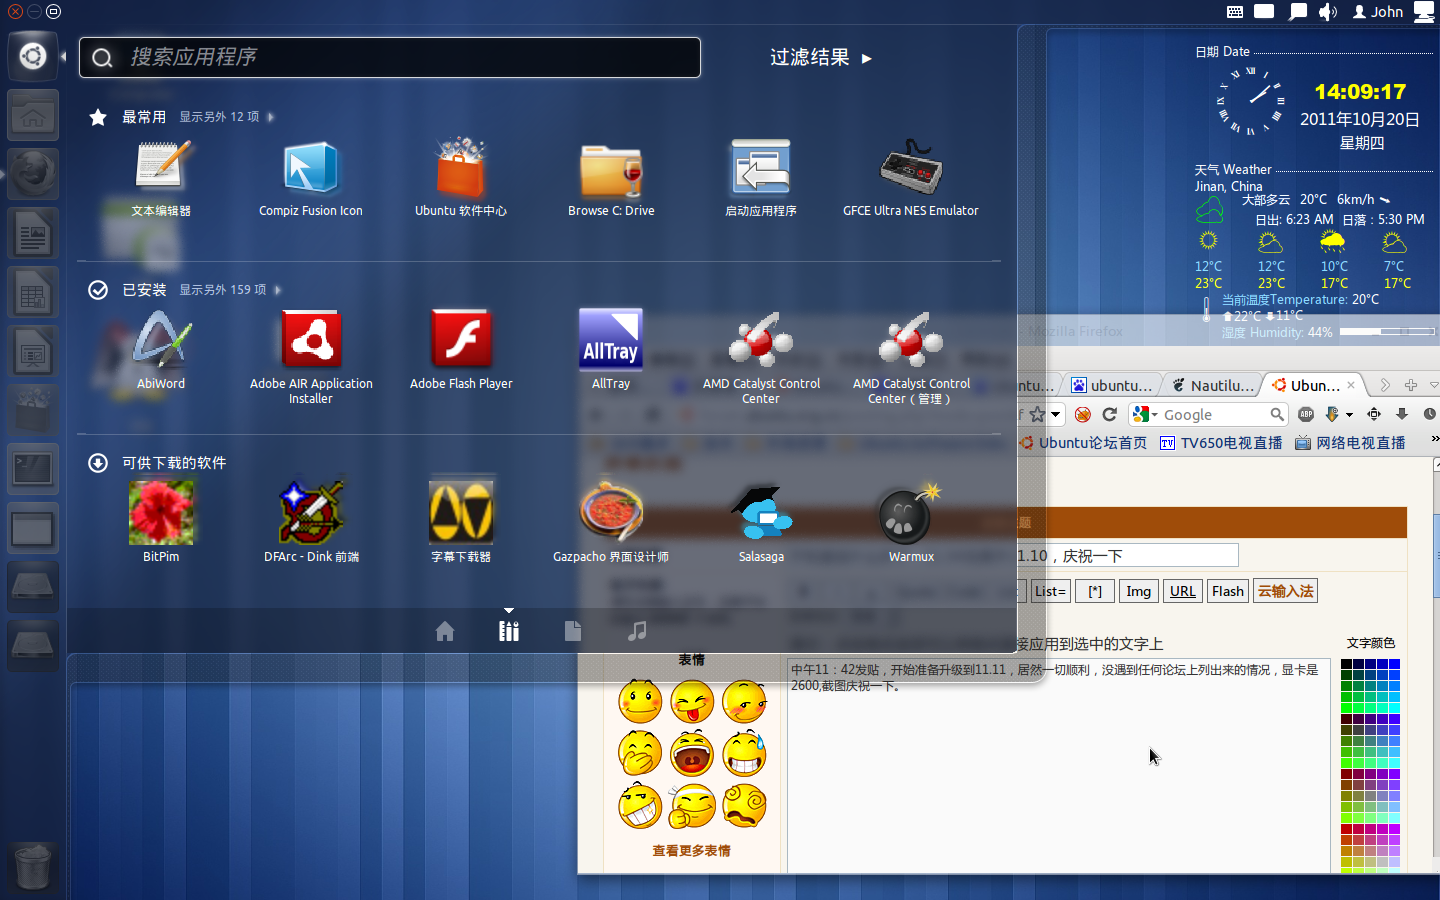Switch to Dash home lens
Image resolution: width=1440 pixels, height=900 pixels.
tap(445, 631)
